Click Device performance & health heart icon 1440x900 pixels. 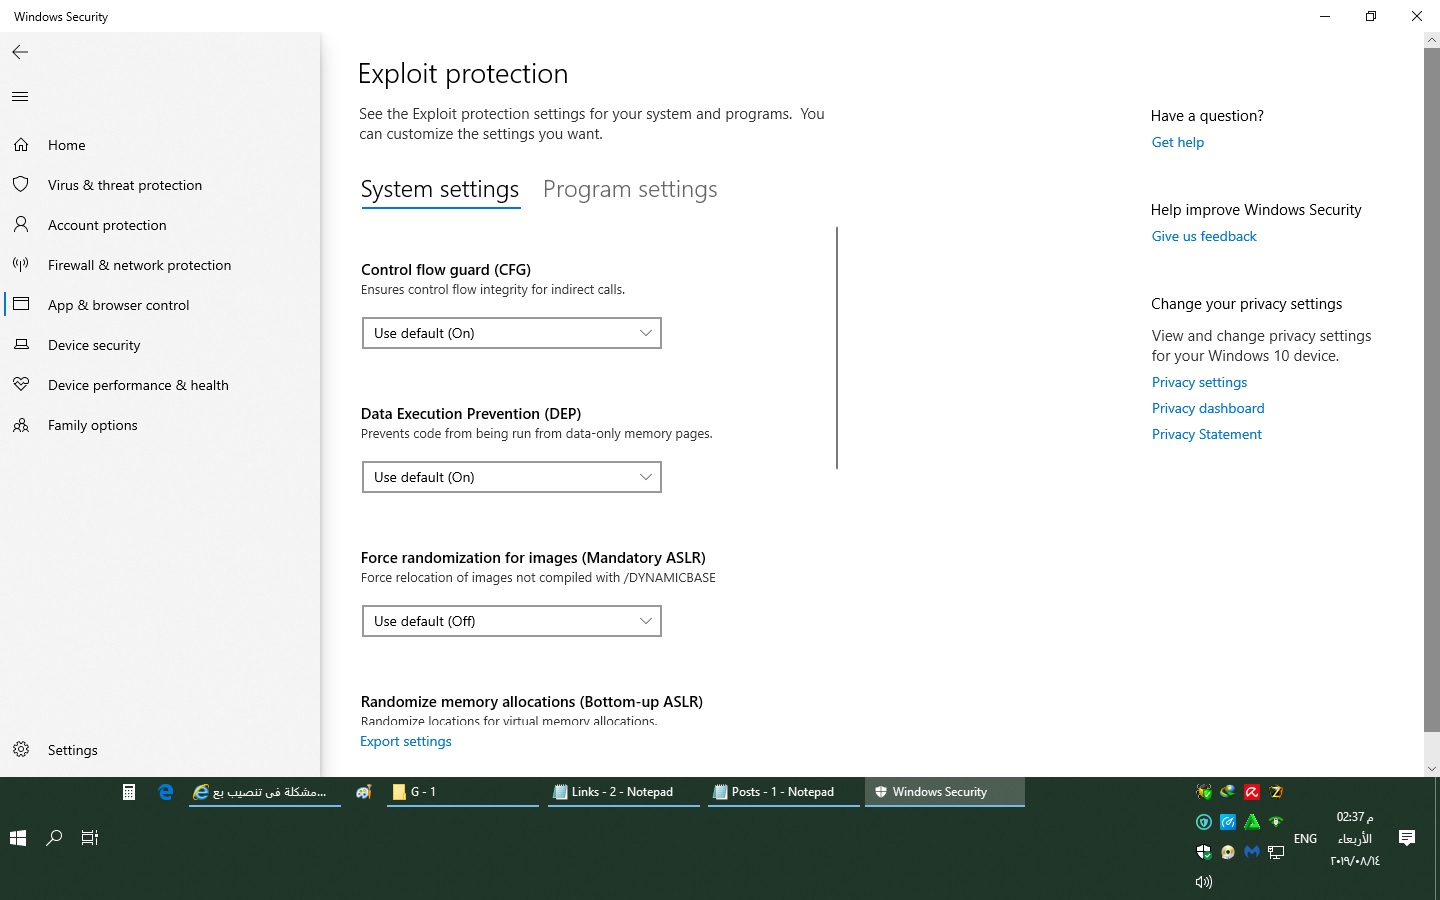(21, 385)
